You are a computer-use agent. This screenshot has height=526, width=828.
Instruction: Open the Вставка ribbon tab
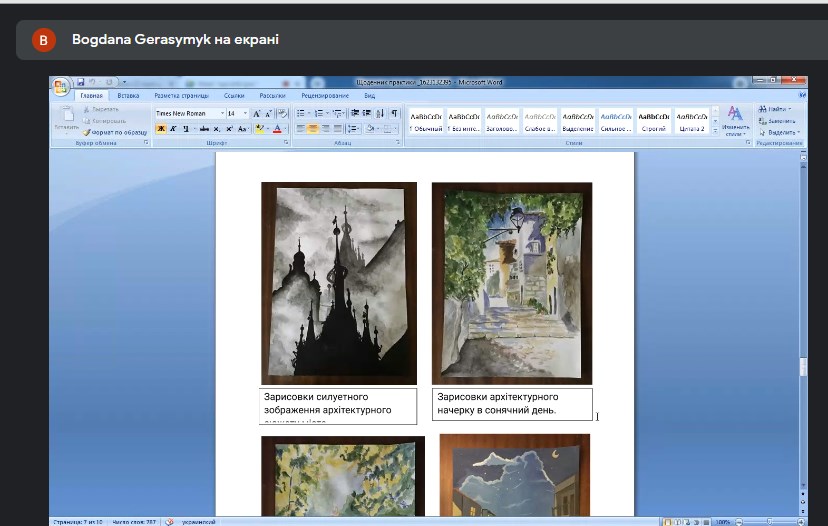(x=128, y=96)
